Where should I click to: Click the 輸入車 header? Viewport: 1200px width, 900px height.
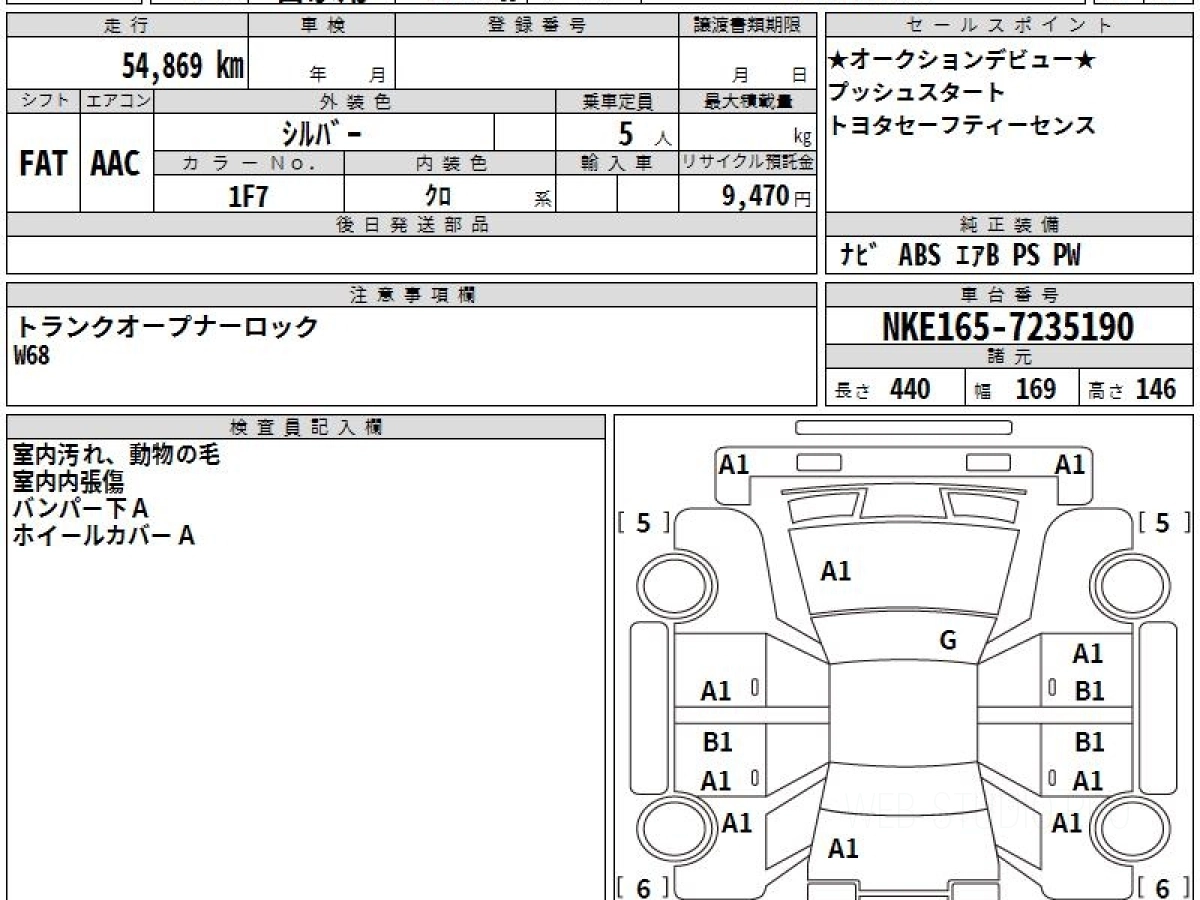click(617, 163)
